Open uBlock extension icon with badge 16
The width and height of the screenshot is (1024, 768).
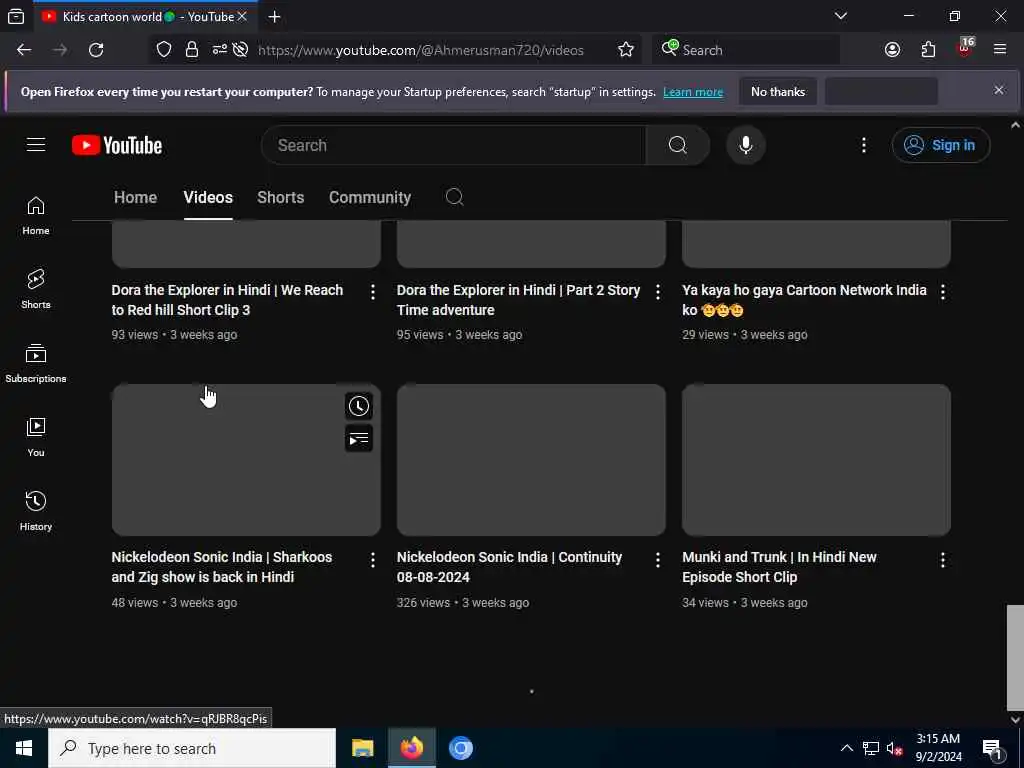coord(965,48)
